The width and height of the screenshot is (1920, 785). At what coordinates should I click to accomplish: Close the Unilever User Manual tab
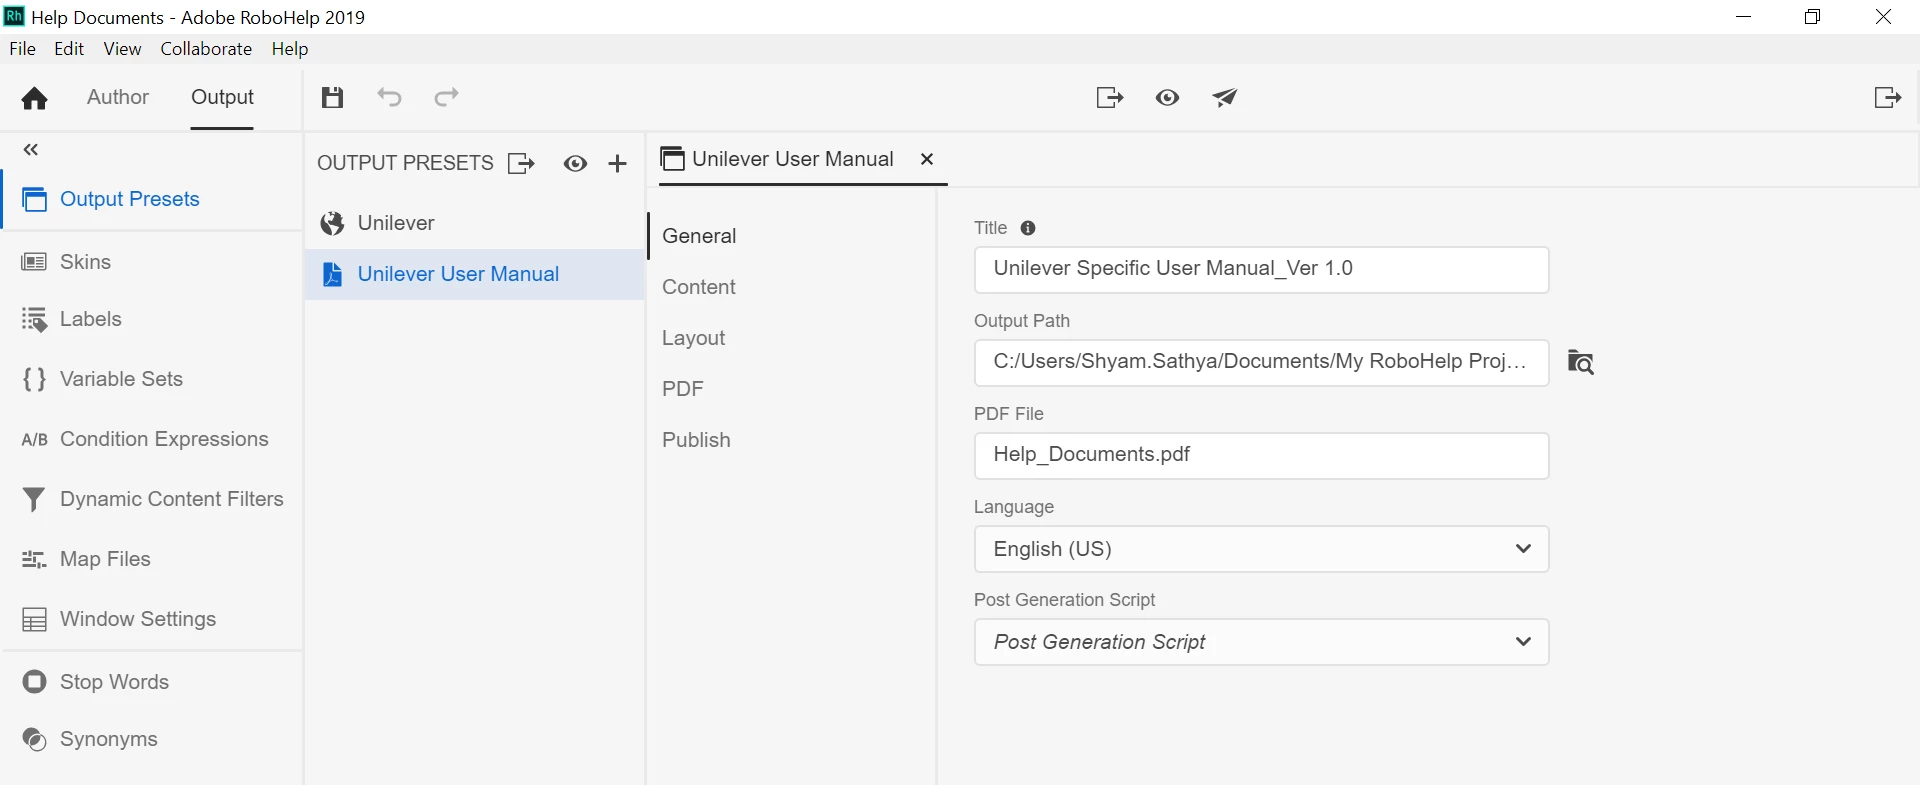(x=927, y=159)
